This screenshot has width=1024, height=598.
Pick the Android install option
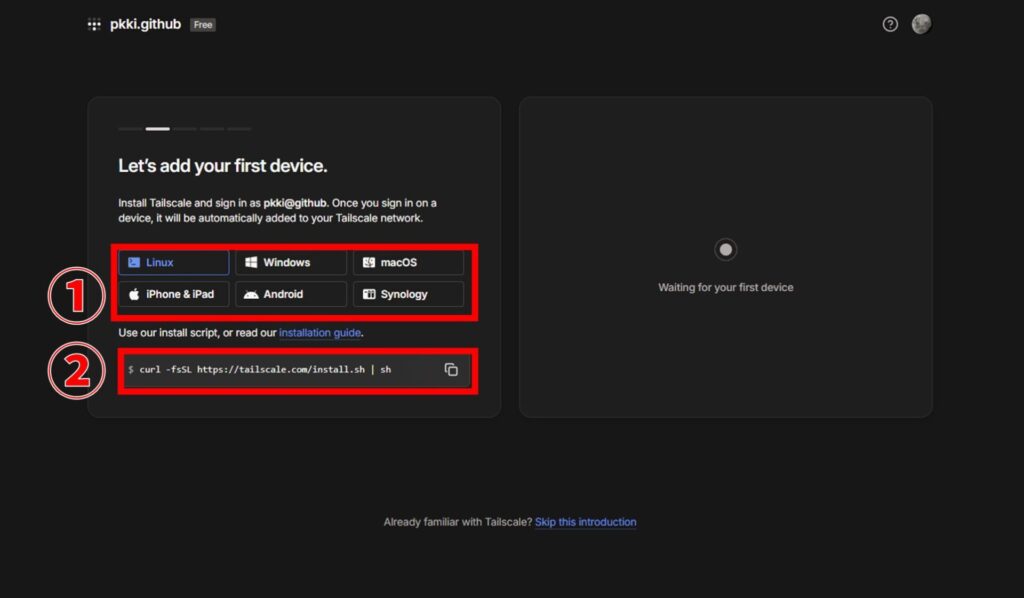(290, 294)
